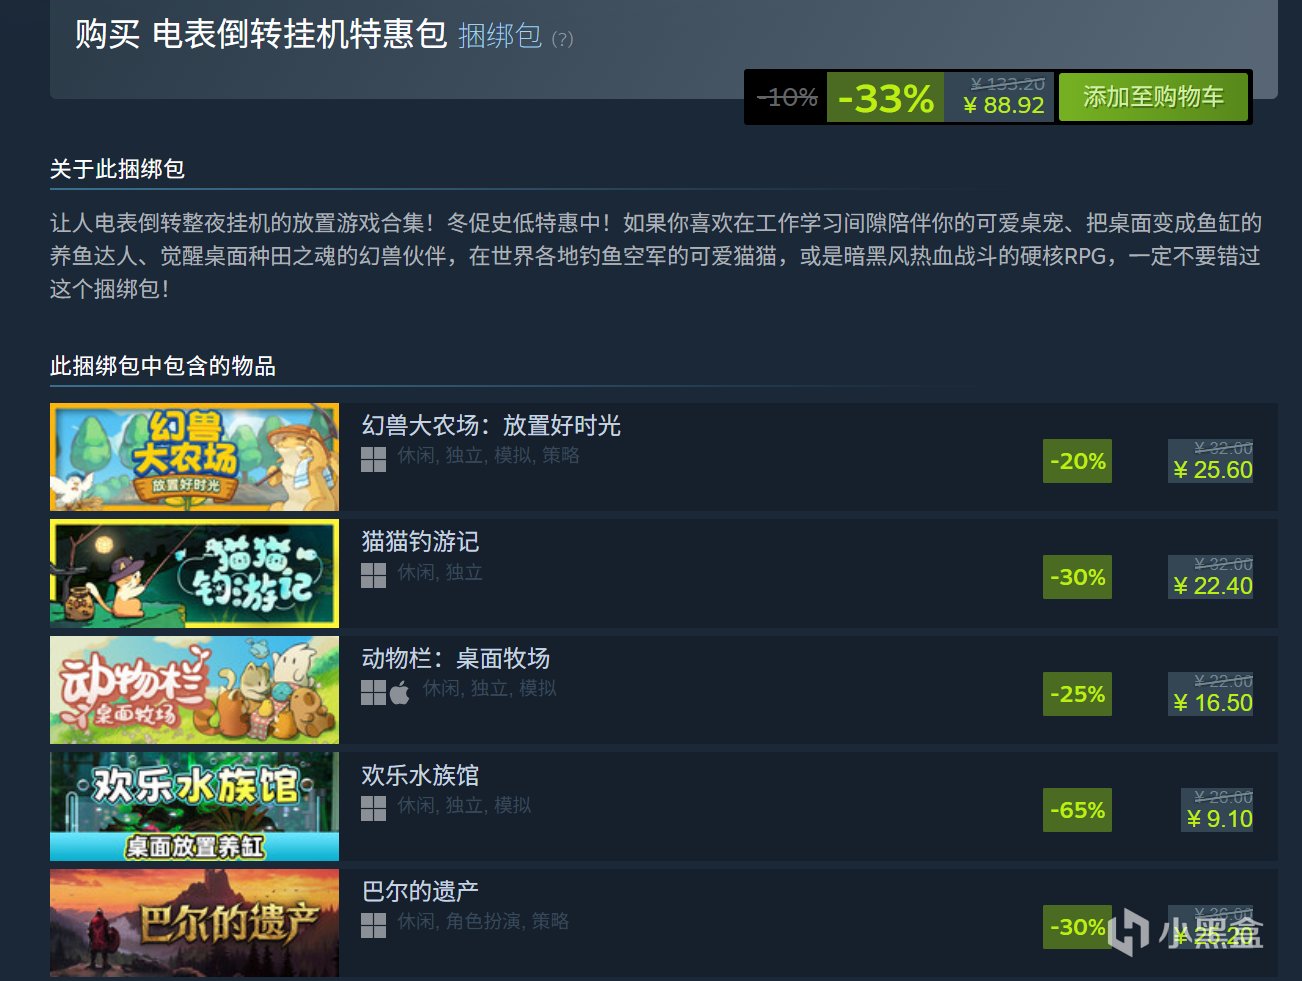Open the 幻兽大农场 game thumbnail
Image resolution: width=1302 pixels, height=981 pixels.
click(x=194, y=457)
